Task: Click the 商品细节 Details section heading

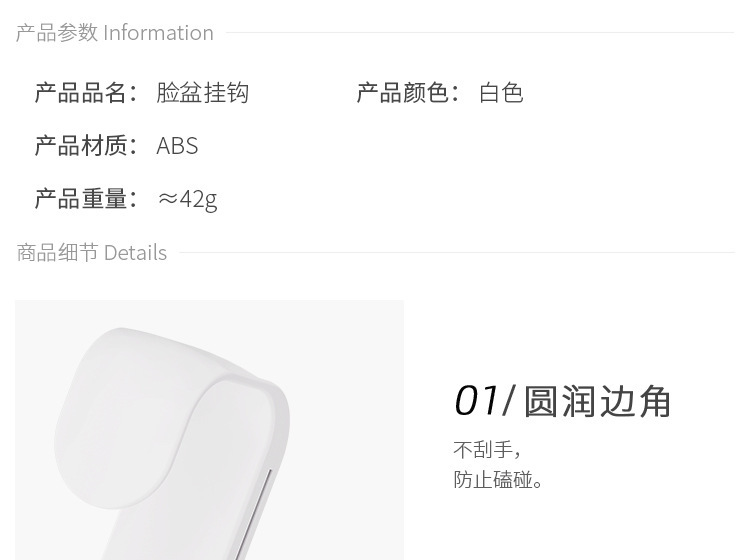Action: pyautogui.click(x=92, y=253)
